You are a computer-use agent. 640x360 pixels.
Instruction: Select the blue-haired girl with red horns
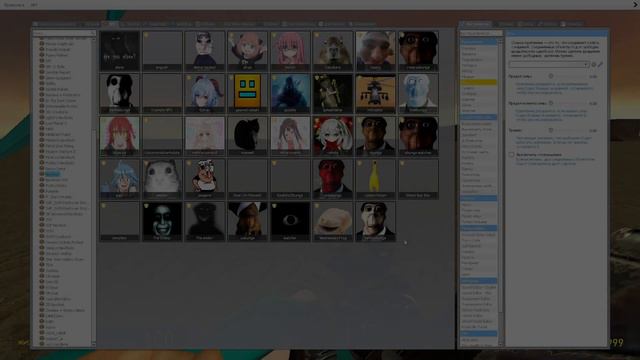204,93
